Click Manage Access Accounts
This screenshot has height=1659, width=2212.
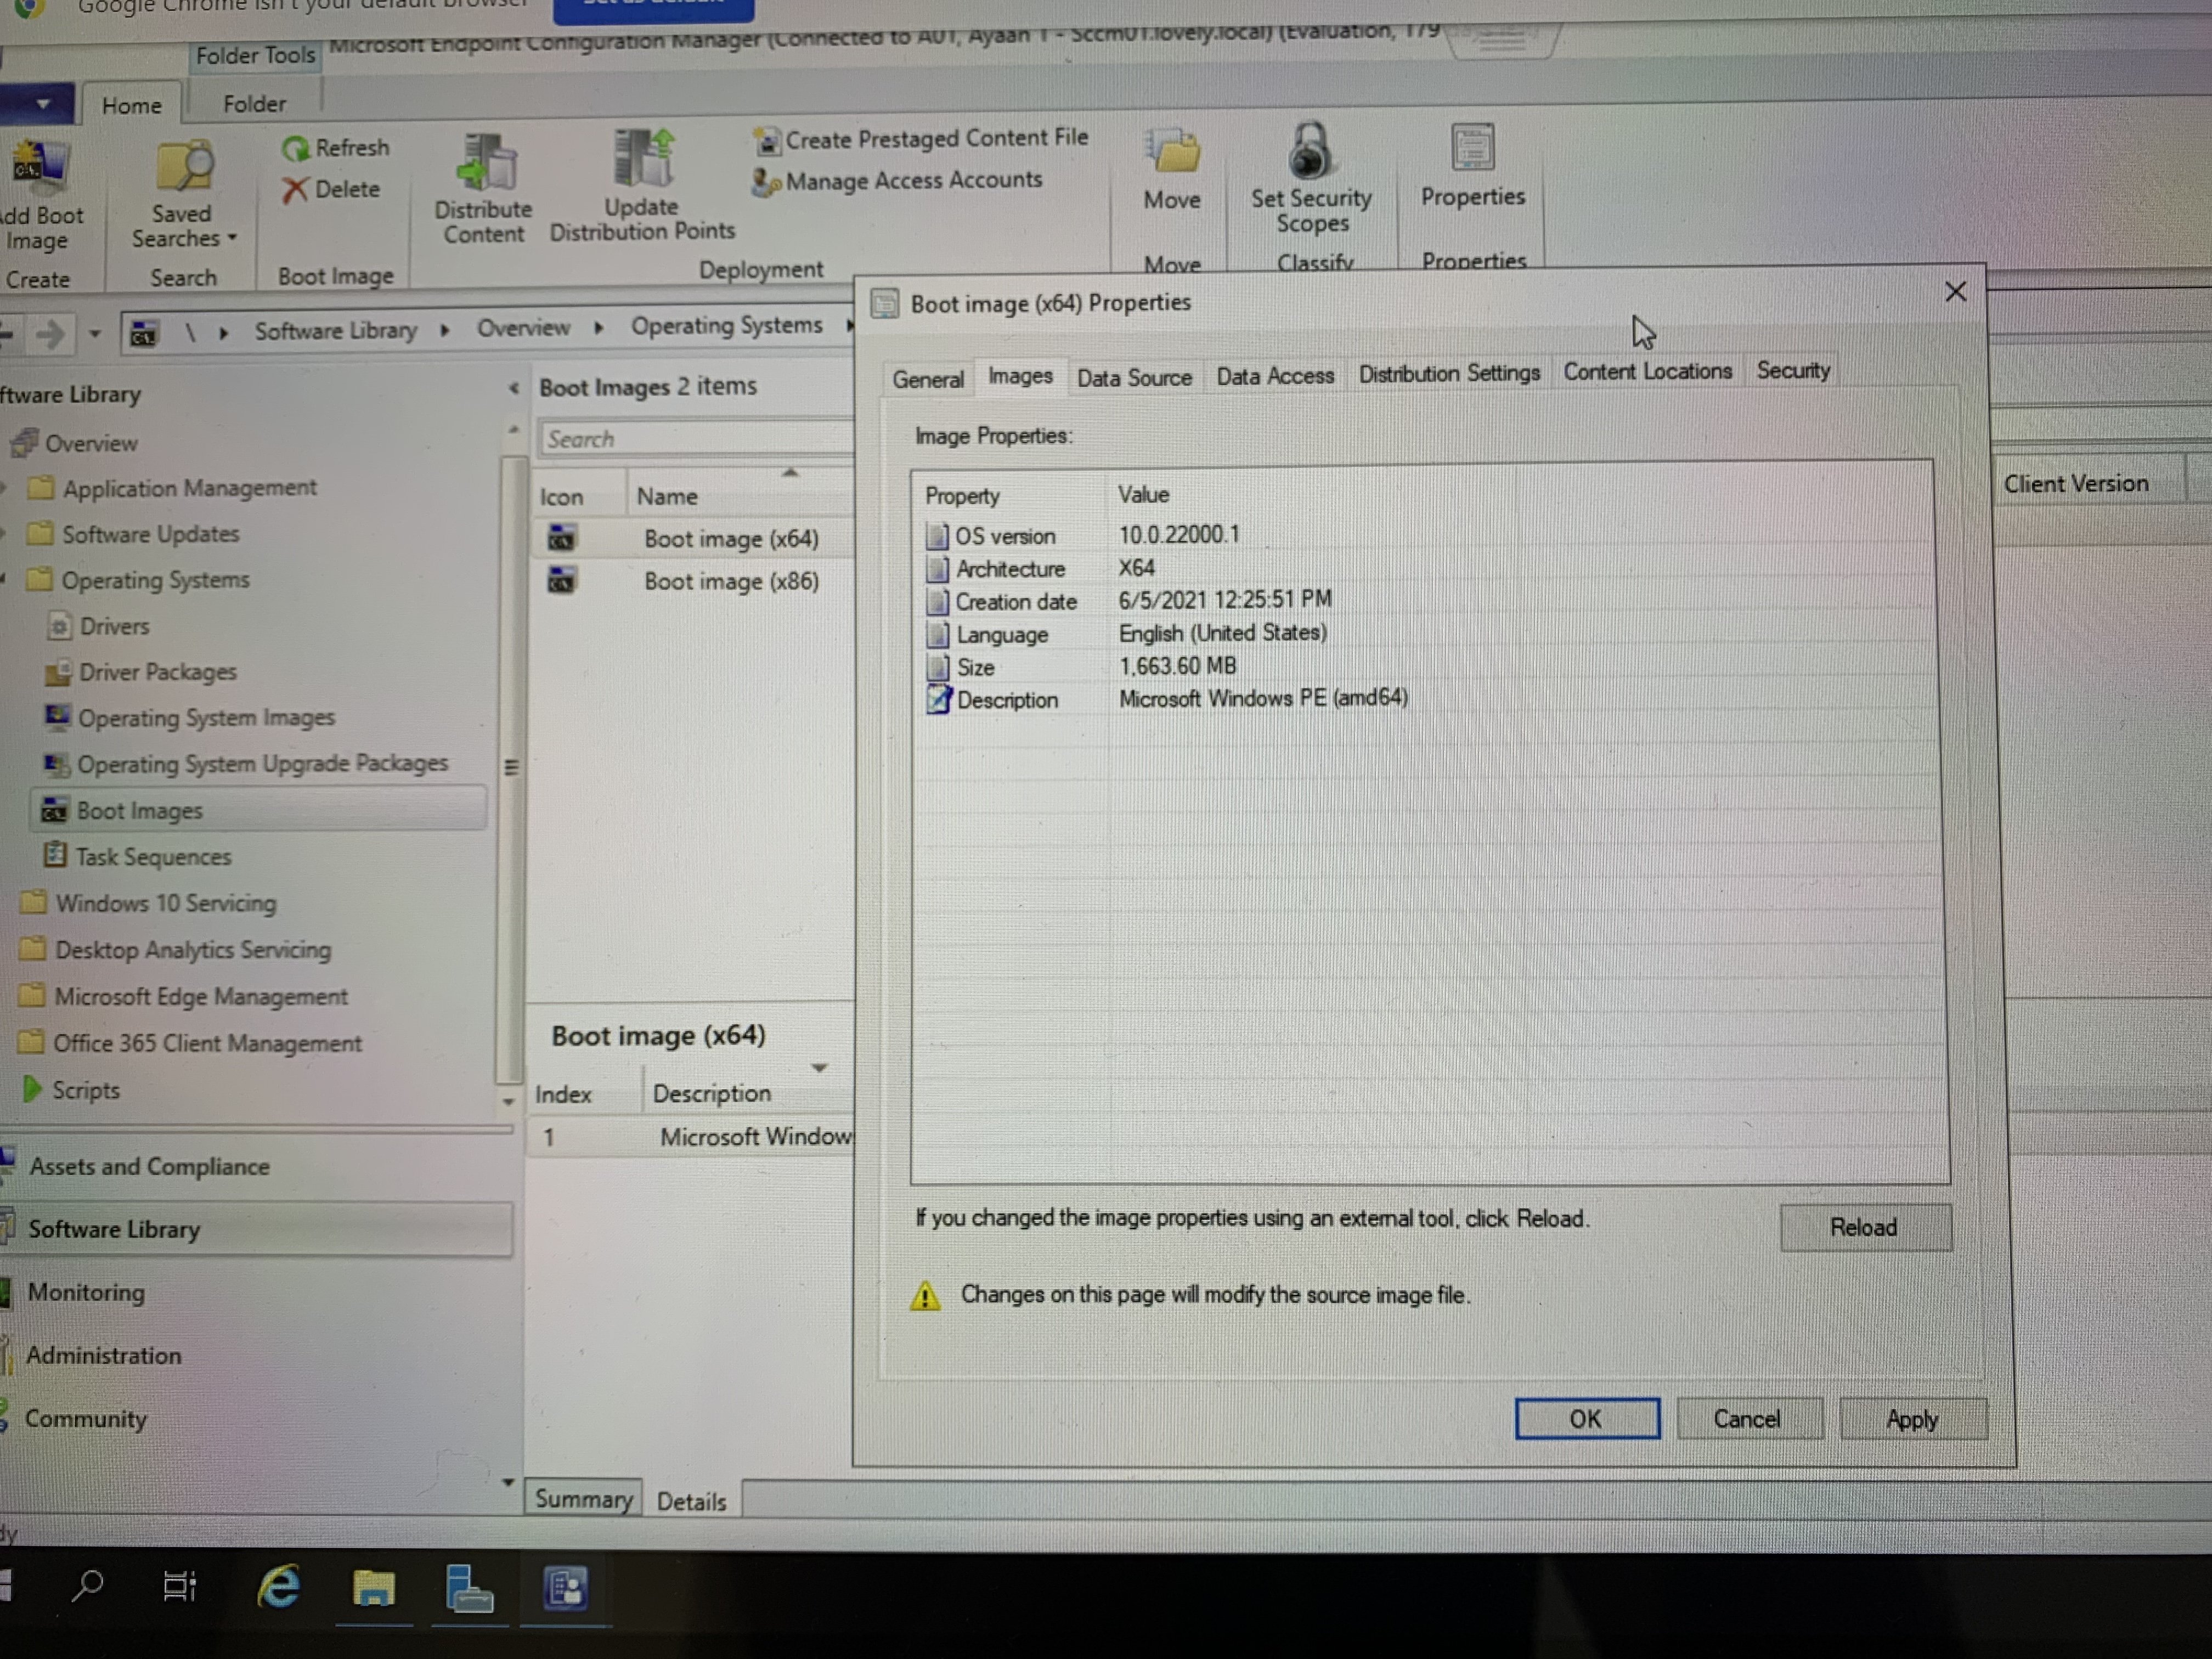point(898,181)
